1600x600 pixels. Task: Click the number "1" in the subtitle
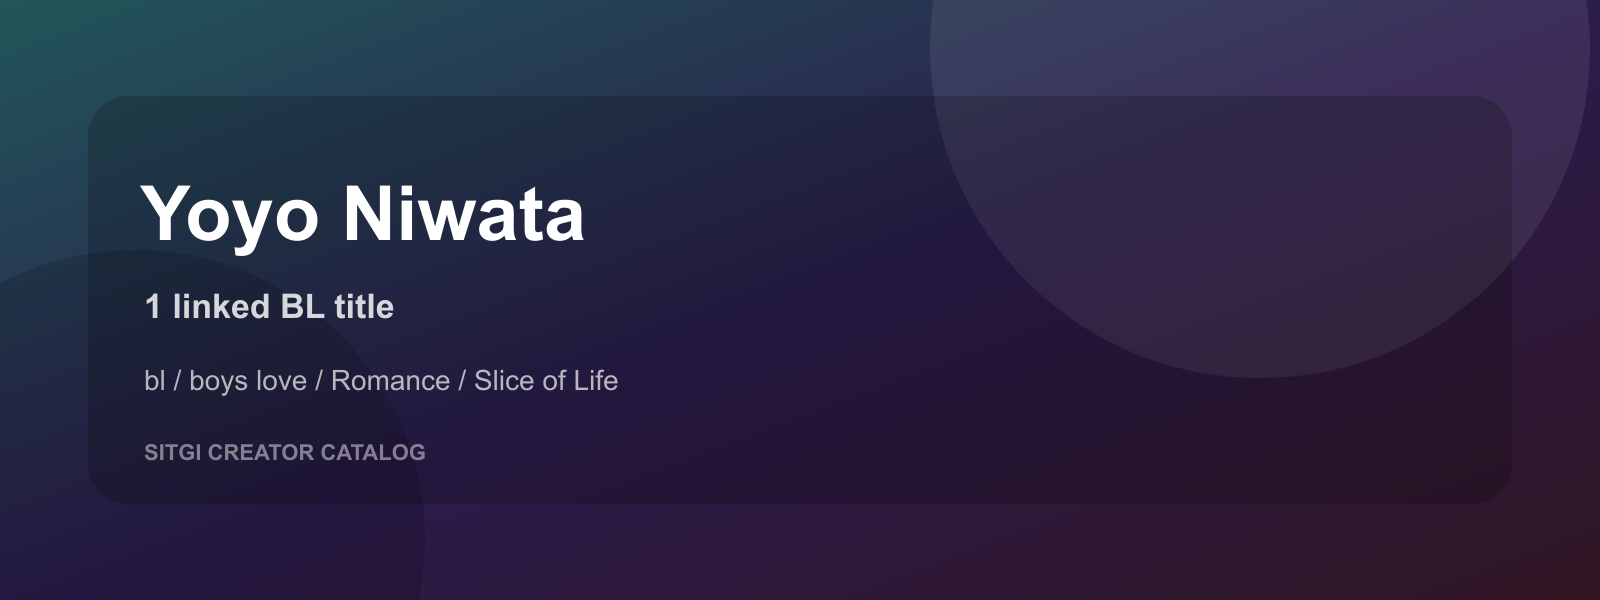click(x=153, y=306)
